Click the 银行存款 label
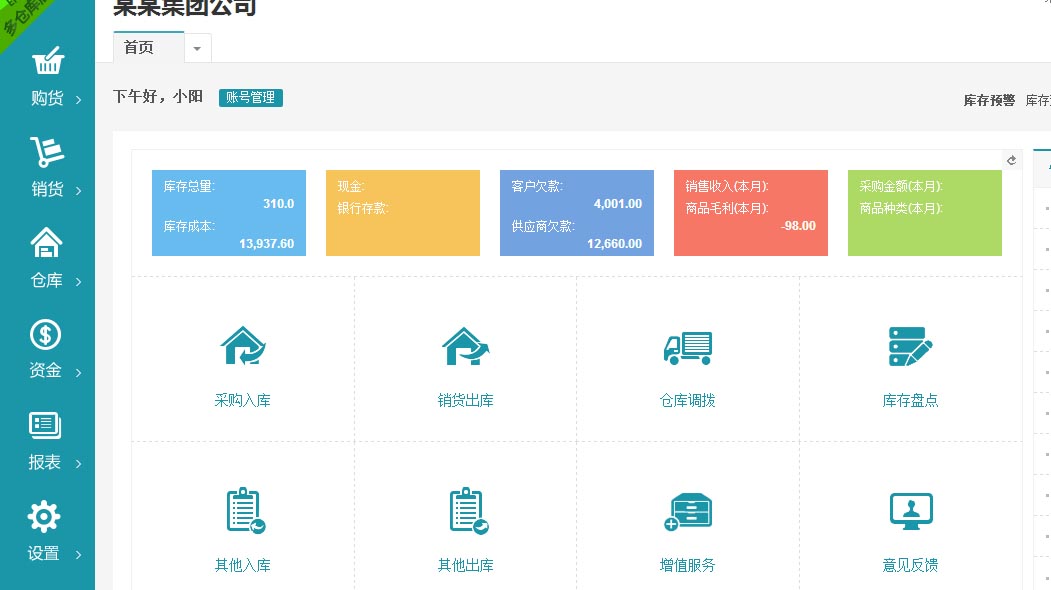 tap(363, 209)
